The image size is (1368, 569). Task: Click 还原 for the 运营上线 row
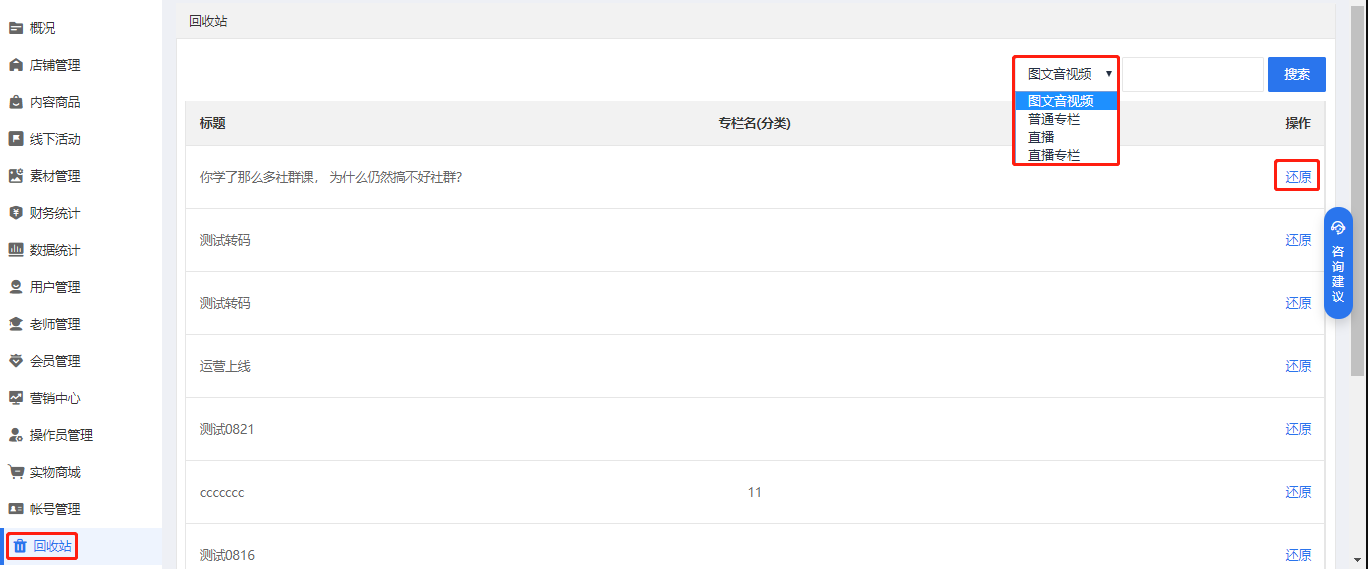(1298, 366)
